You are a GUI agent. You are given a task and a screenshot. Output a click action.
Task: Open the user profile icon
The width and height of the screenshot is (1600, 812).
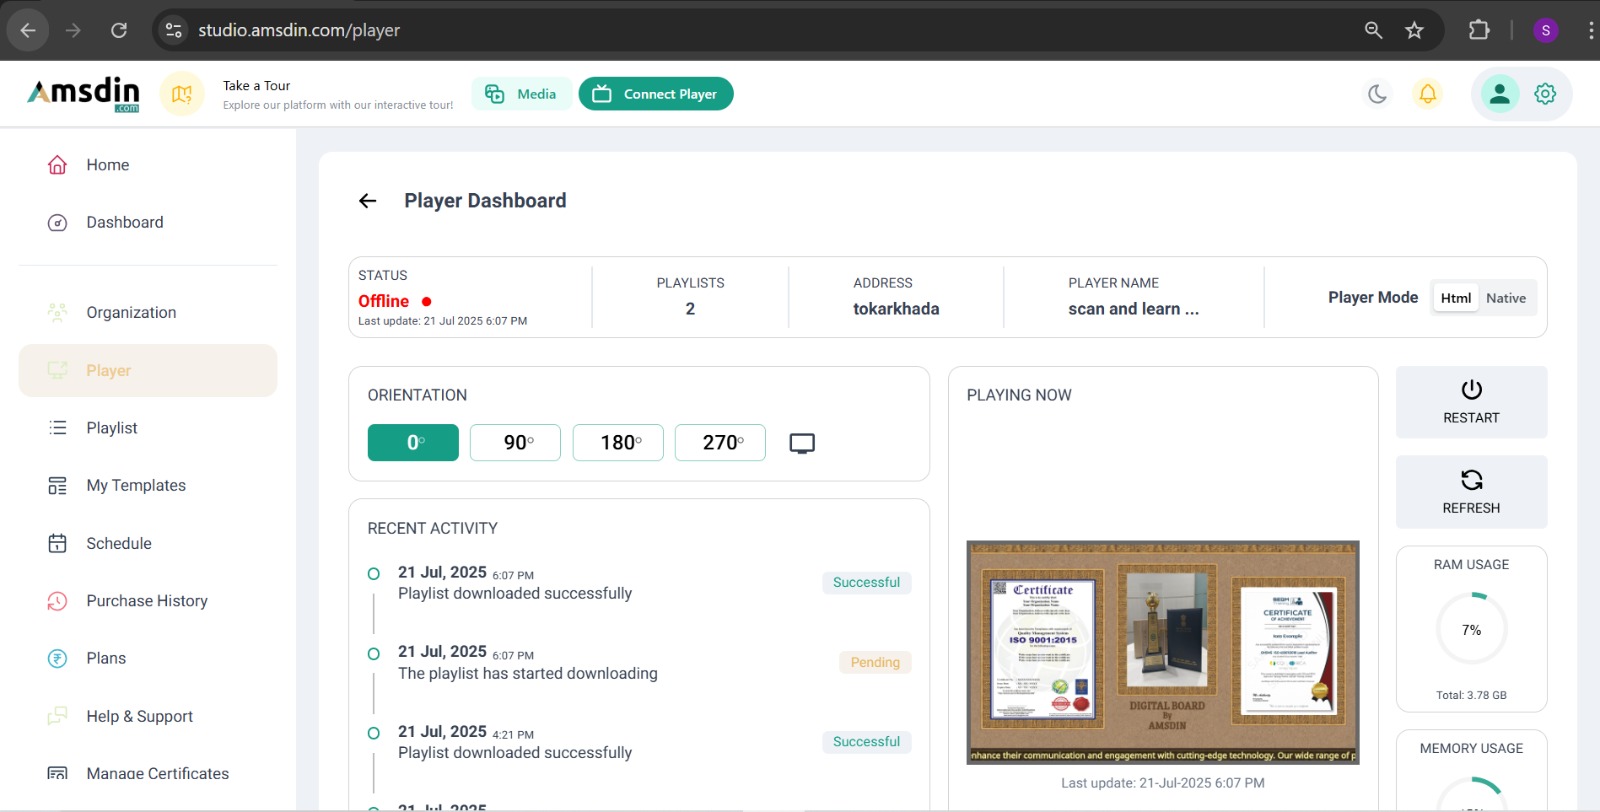tap(1499, 94)
